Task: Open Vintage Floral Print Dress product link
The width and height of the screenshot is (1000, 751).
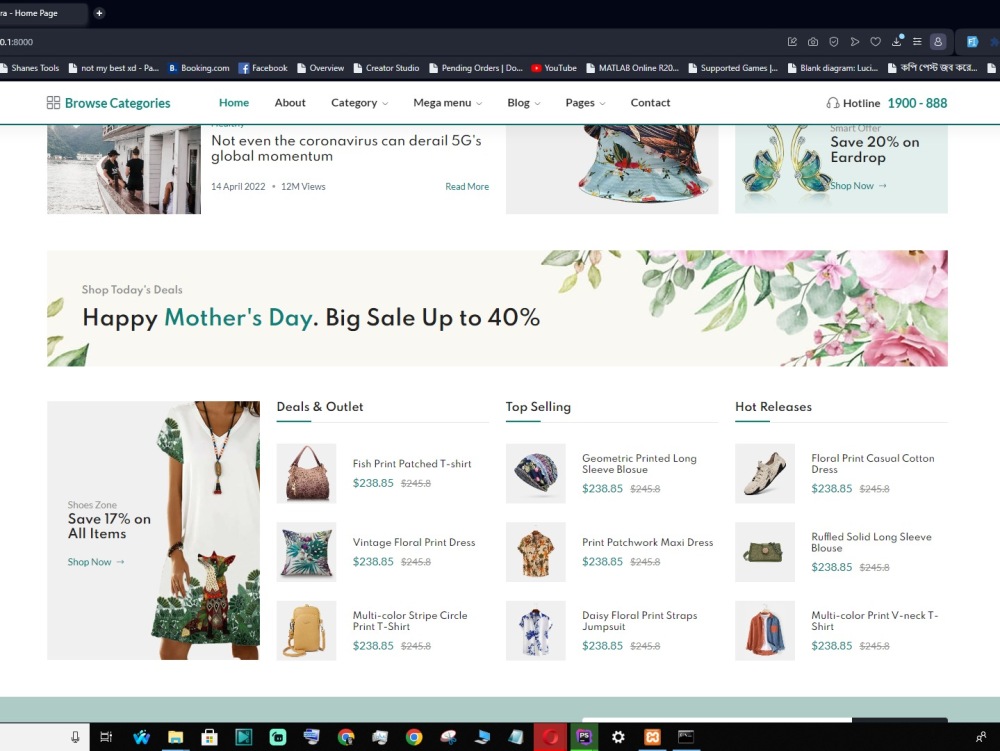Action: click(414, 542)
